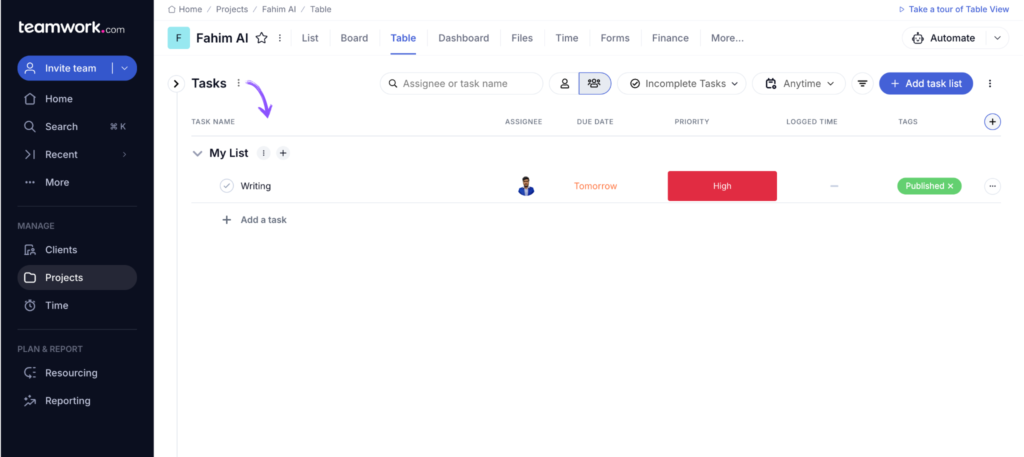The image size is (1024, 457).
Task: Switch to the Forms tab
Action: click(x=615, y=38)
